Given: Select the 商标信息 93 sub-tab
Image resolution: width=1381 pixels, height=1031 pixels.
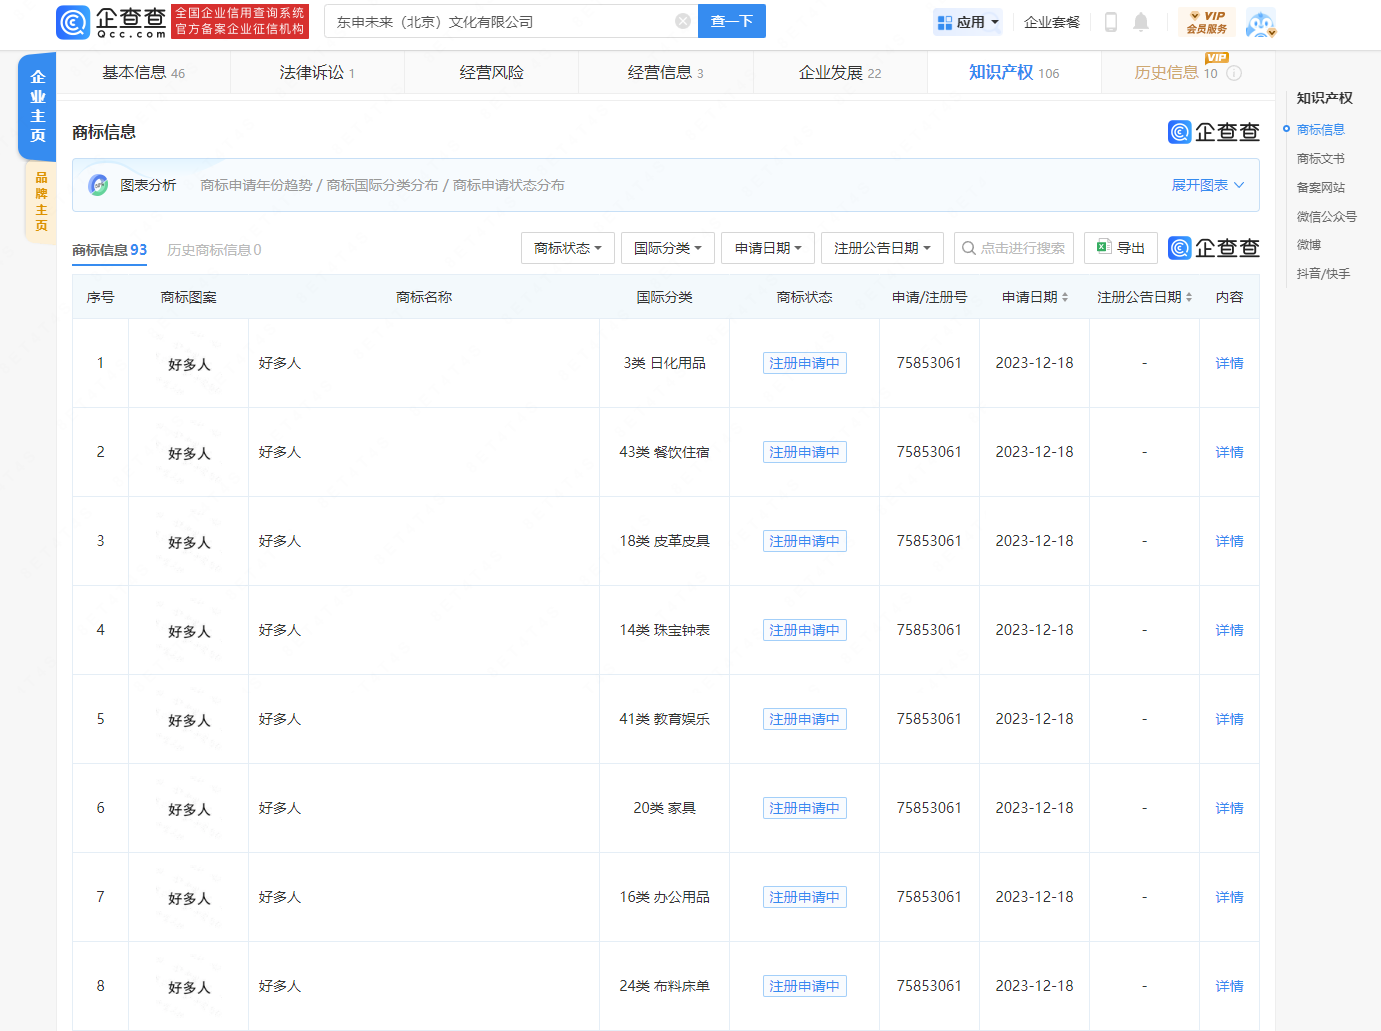Looking at the screenshot, I should (x=110, y=250).
